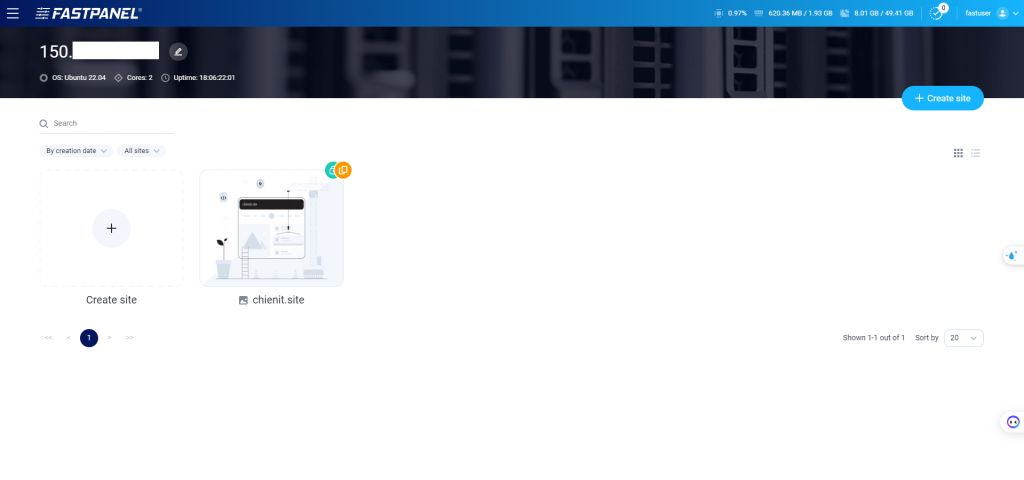Click the Cores: 2 label
The height and width of the screenshot is (480, 1024).
[140, 78]
